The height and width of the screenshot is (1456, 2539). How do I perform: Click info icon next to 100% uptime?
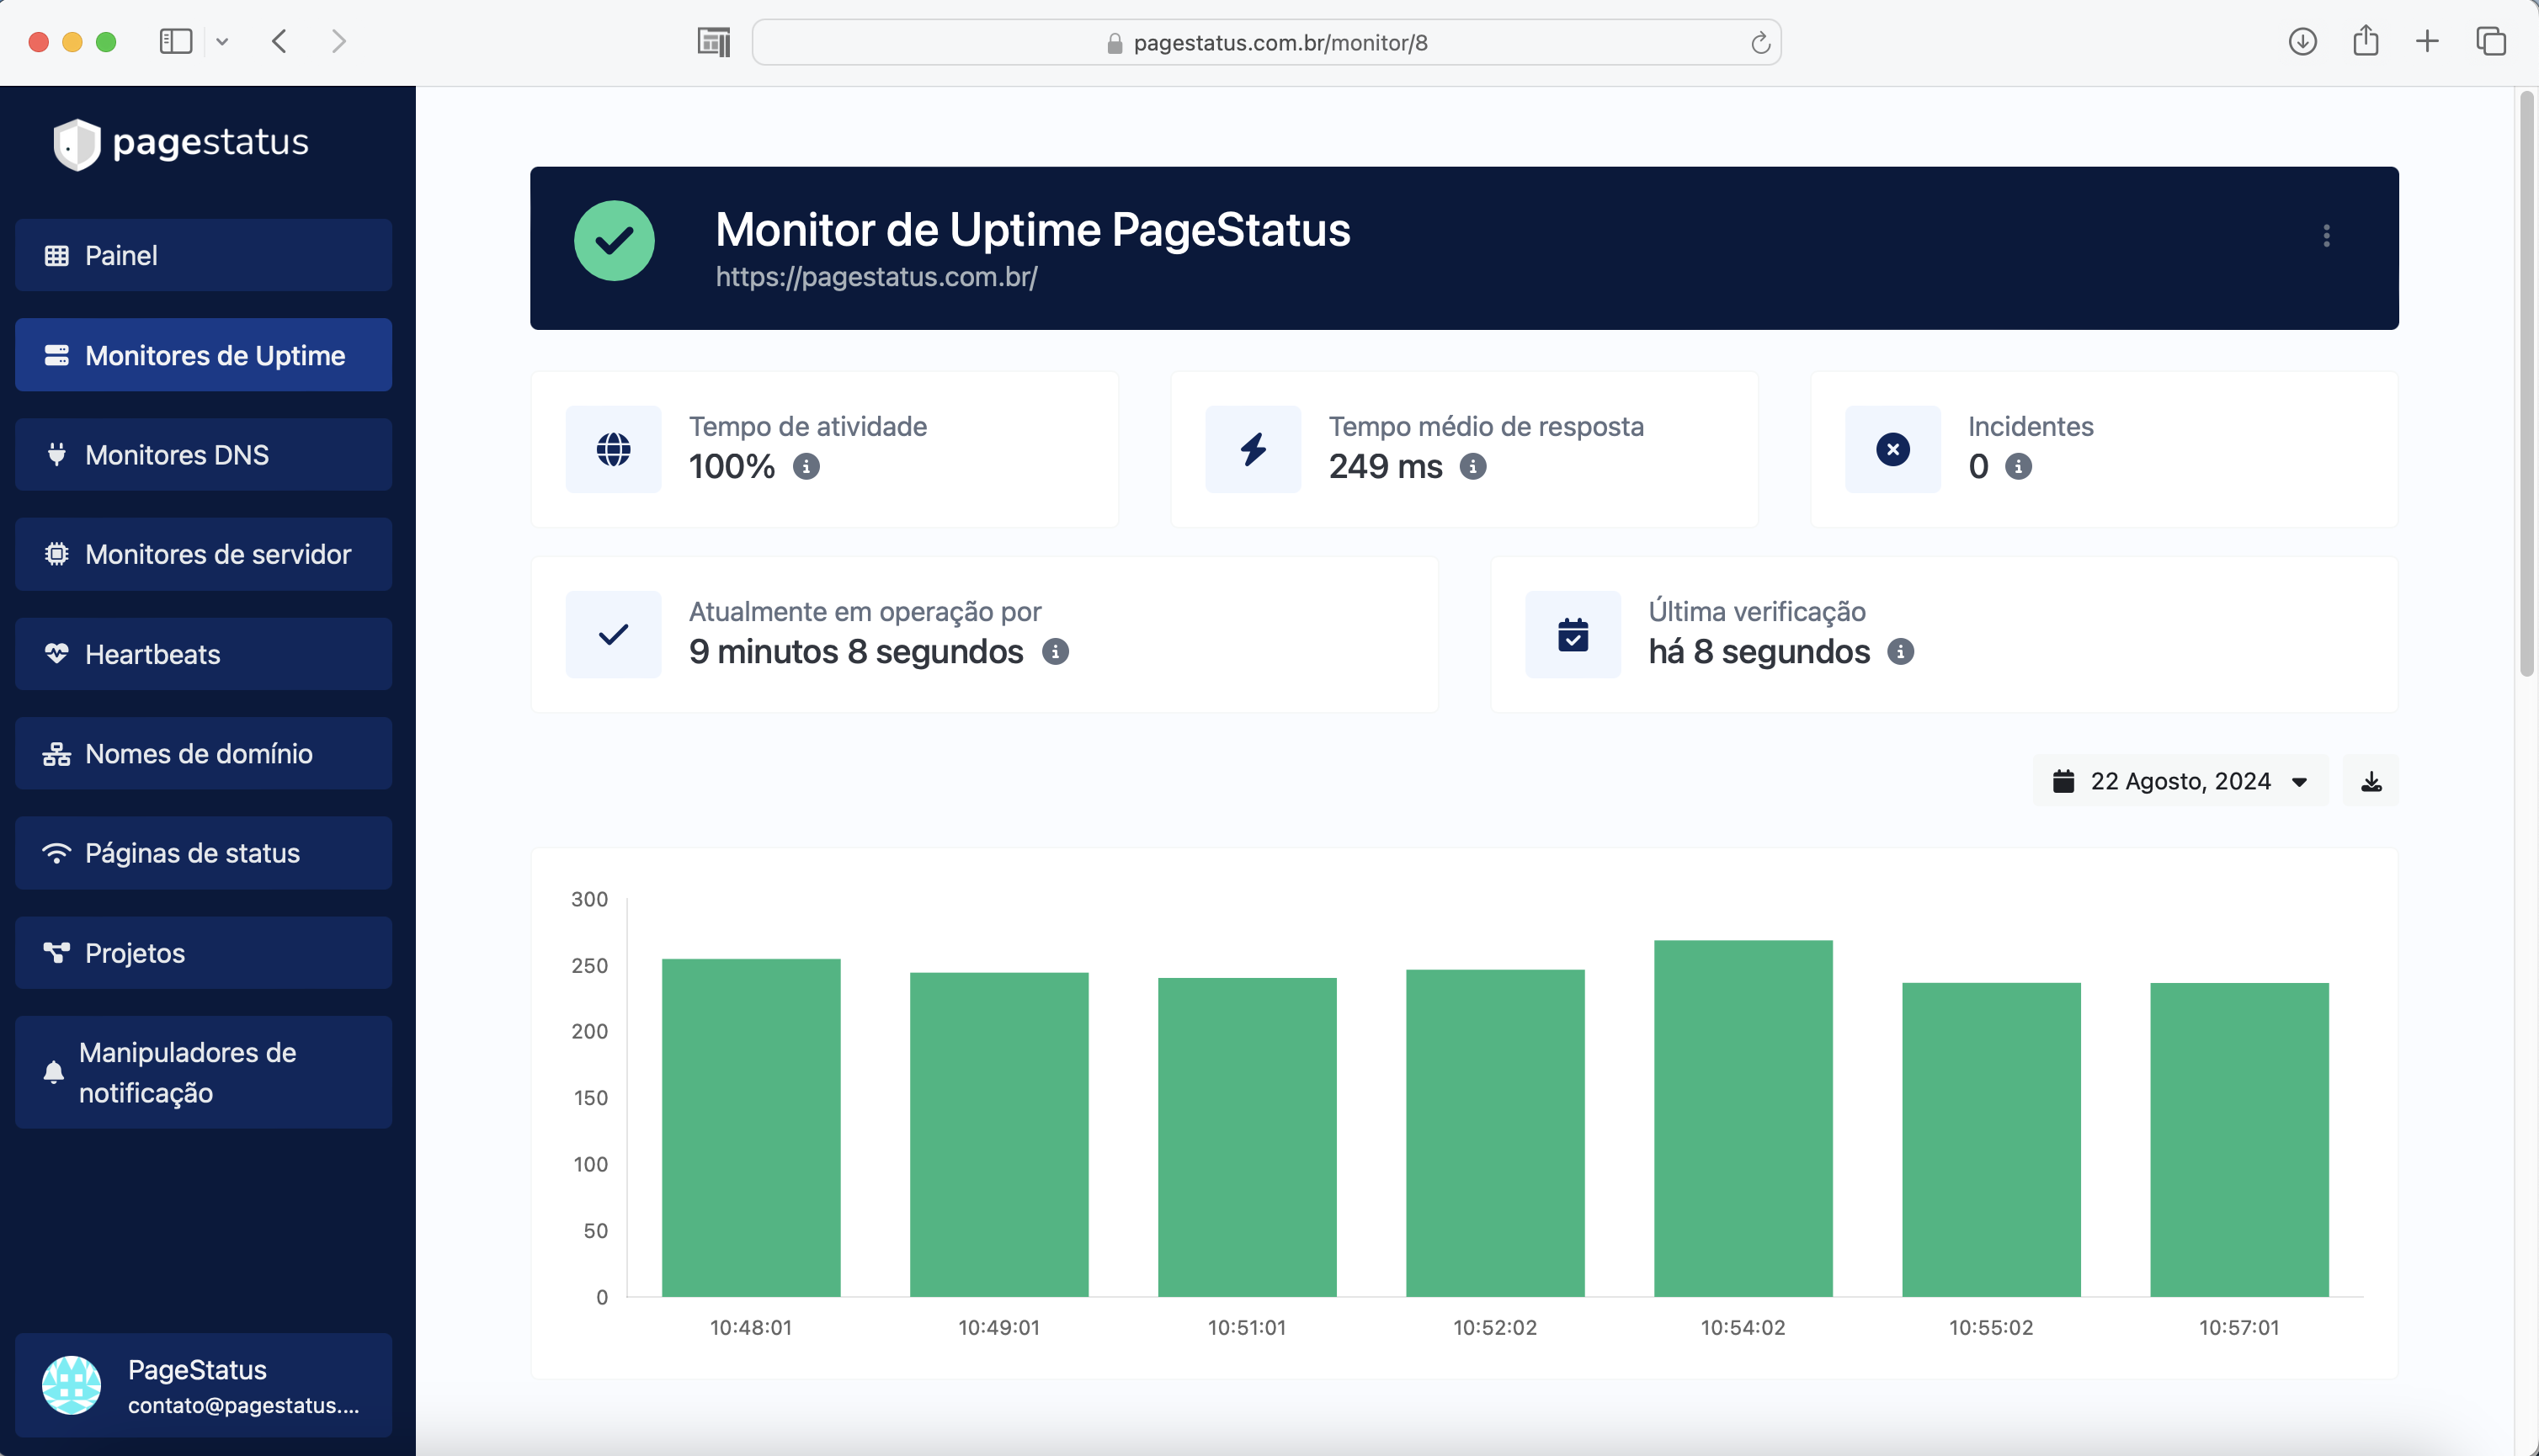pyautogui.click(x=806, y=467)
